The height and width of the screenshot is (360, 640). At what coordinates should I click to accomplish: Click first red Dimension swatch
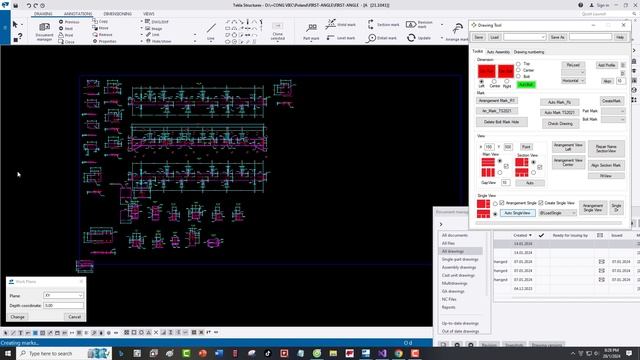pos(487,71)
